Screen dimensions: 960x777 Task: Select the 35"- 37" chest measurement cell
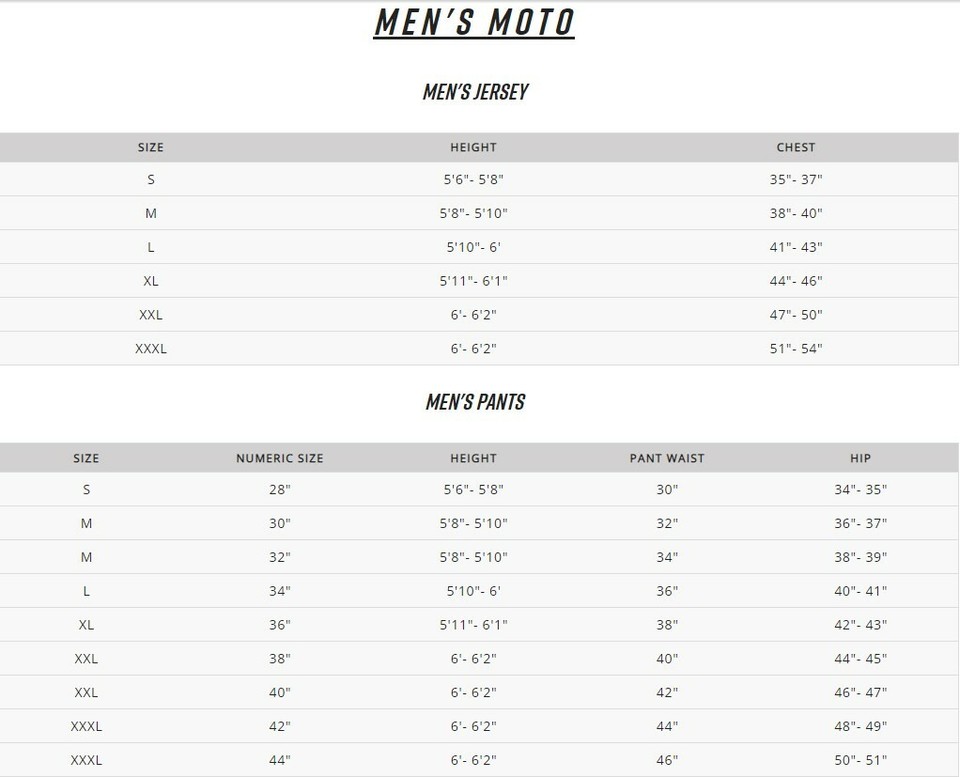[x=796, y=180]
